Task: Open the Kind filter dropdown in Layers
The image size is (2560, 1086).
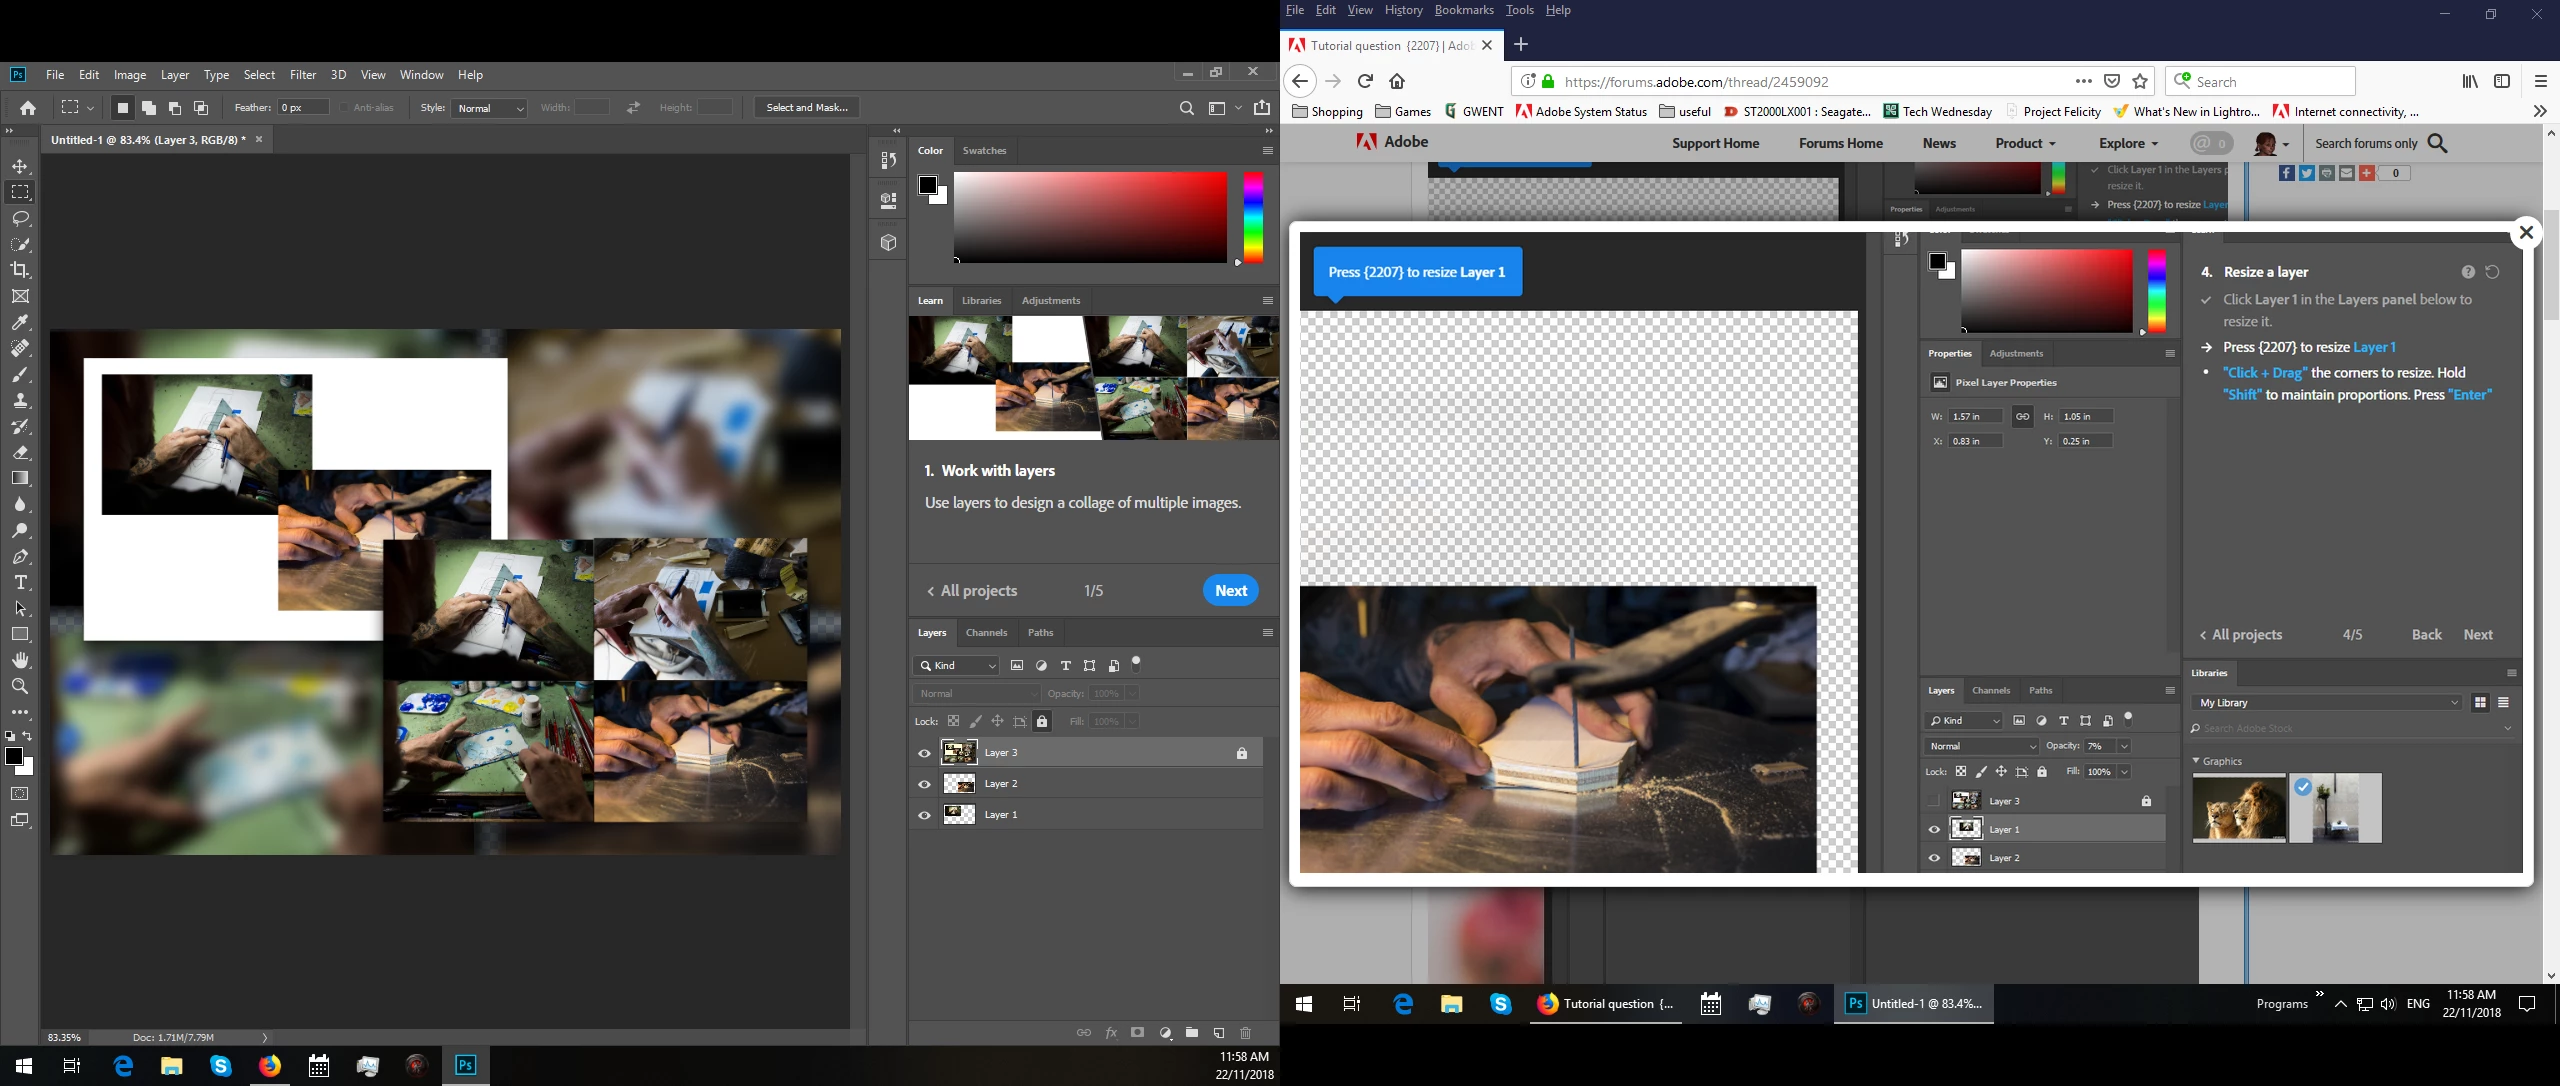Action: click(958, 666)
